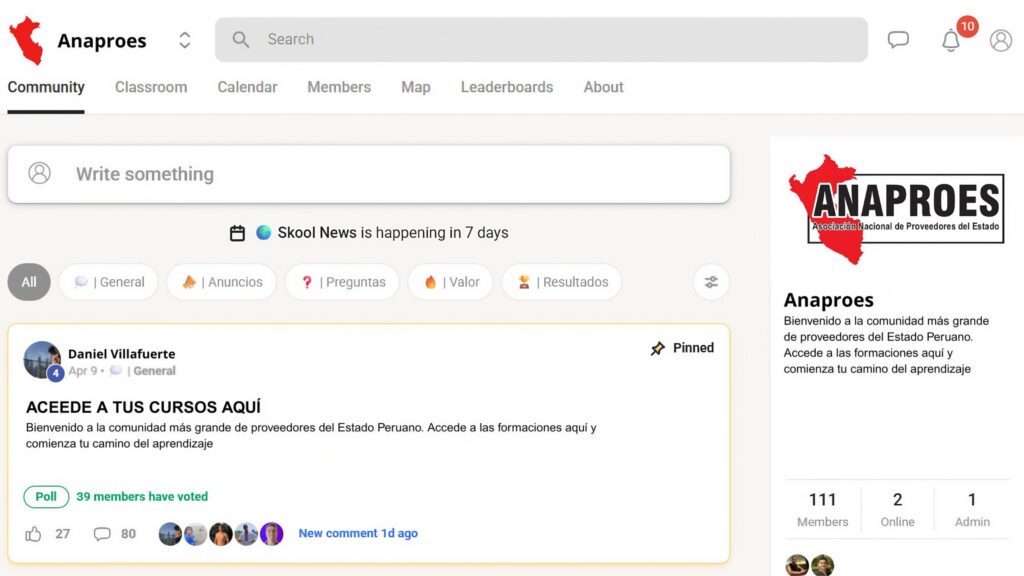Filter posts by Valor category

coord(451,282)
